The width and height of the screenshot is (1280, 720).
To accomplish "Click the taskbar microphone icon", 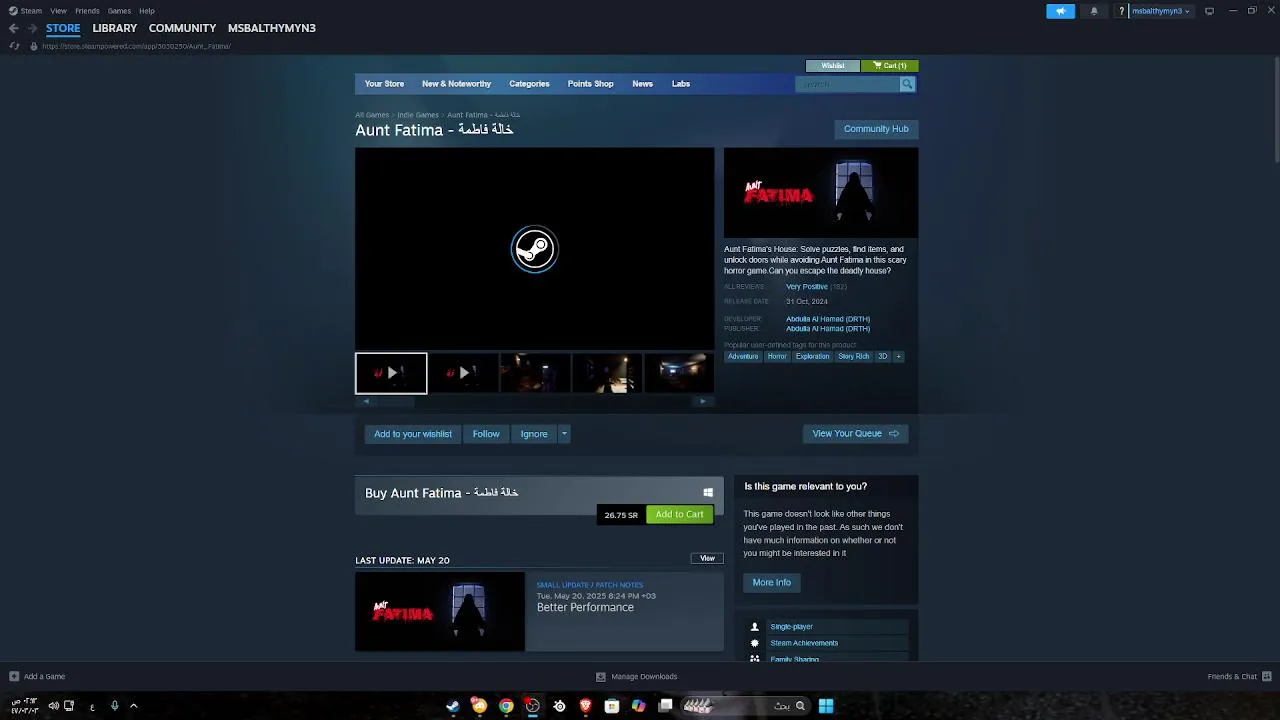I will click(115, 706).
